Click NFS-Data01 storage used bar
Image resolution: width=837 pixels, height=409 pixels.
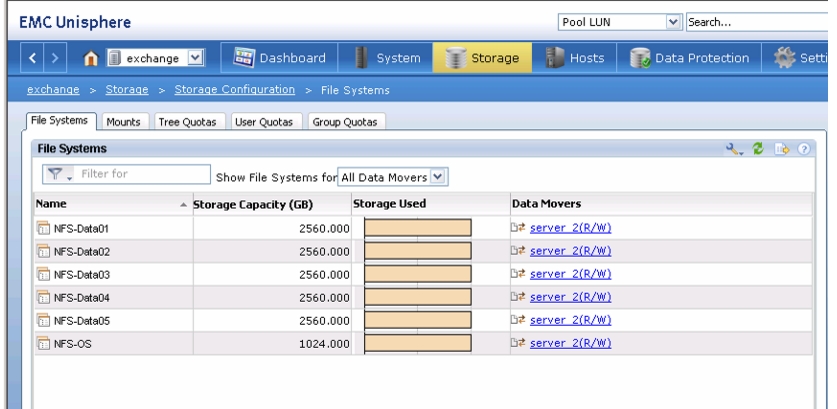pyautogui.click(x=418, y=227)
